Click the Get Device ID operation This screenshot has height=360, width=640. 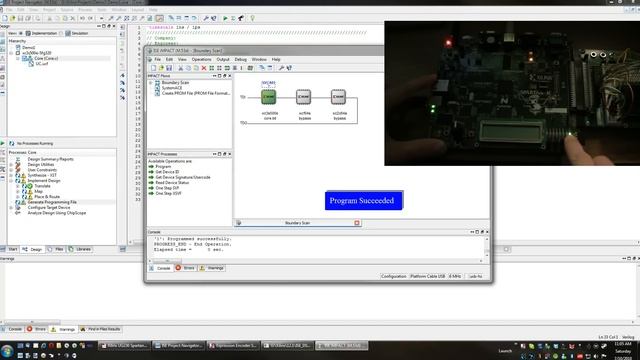(x=167, y=172)
